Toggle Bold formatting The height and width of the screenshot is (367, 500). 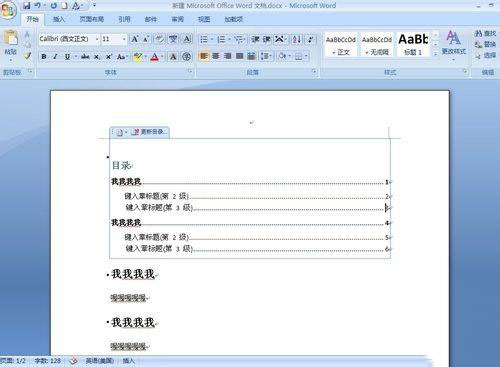tap(44, 57)
